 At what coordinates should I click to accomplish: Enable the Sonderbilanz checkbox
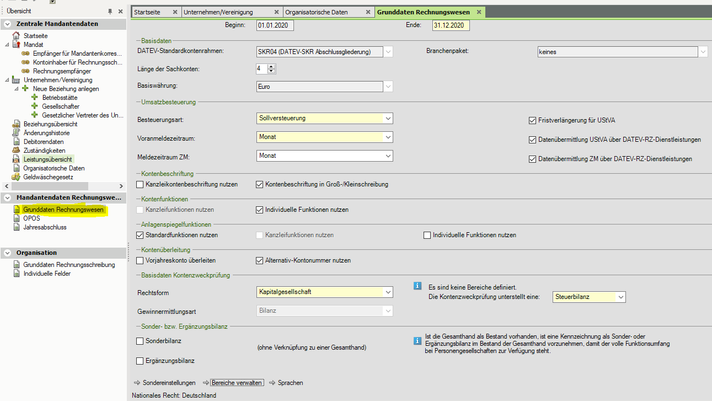click(x=140, y=341)
